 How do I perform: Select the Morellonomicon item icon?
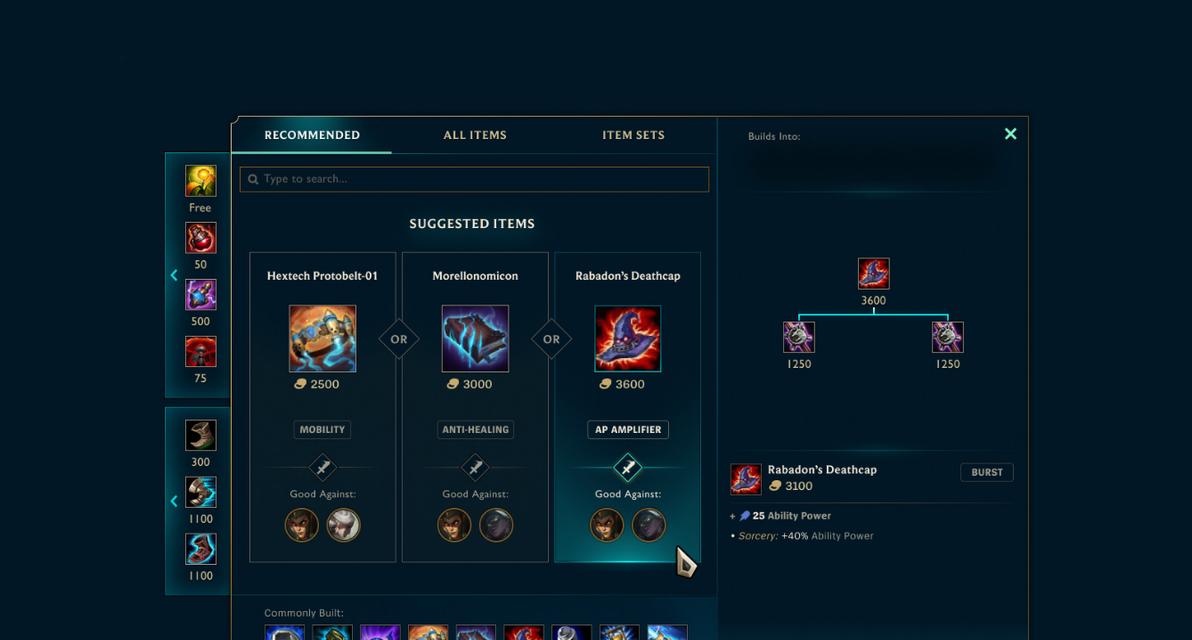[475, 338]
